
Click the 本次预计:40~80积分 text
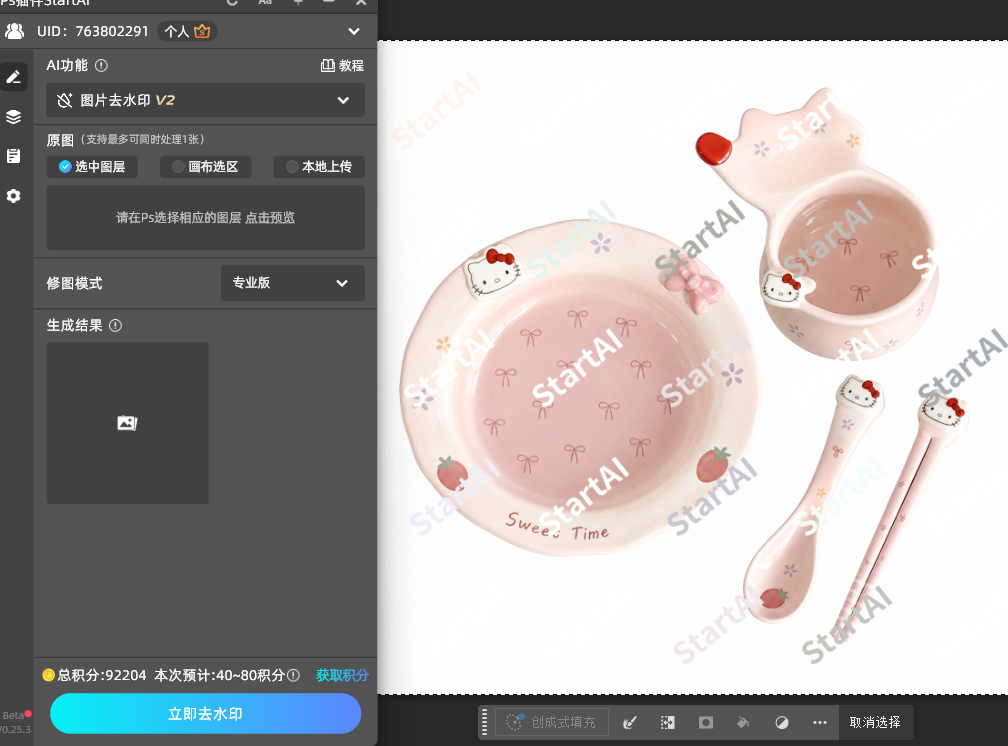[219, 675]
